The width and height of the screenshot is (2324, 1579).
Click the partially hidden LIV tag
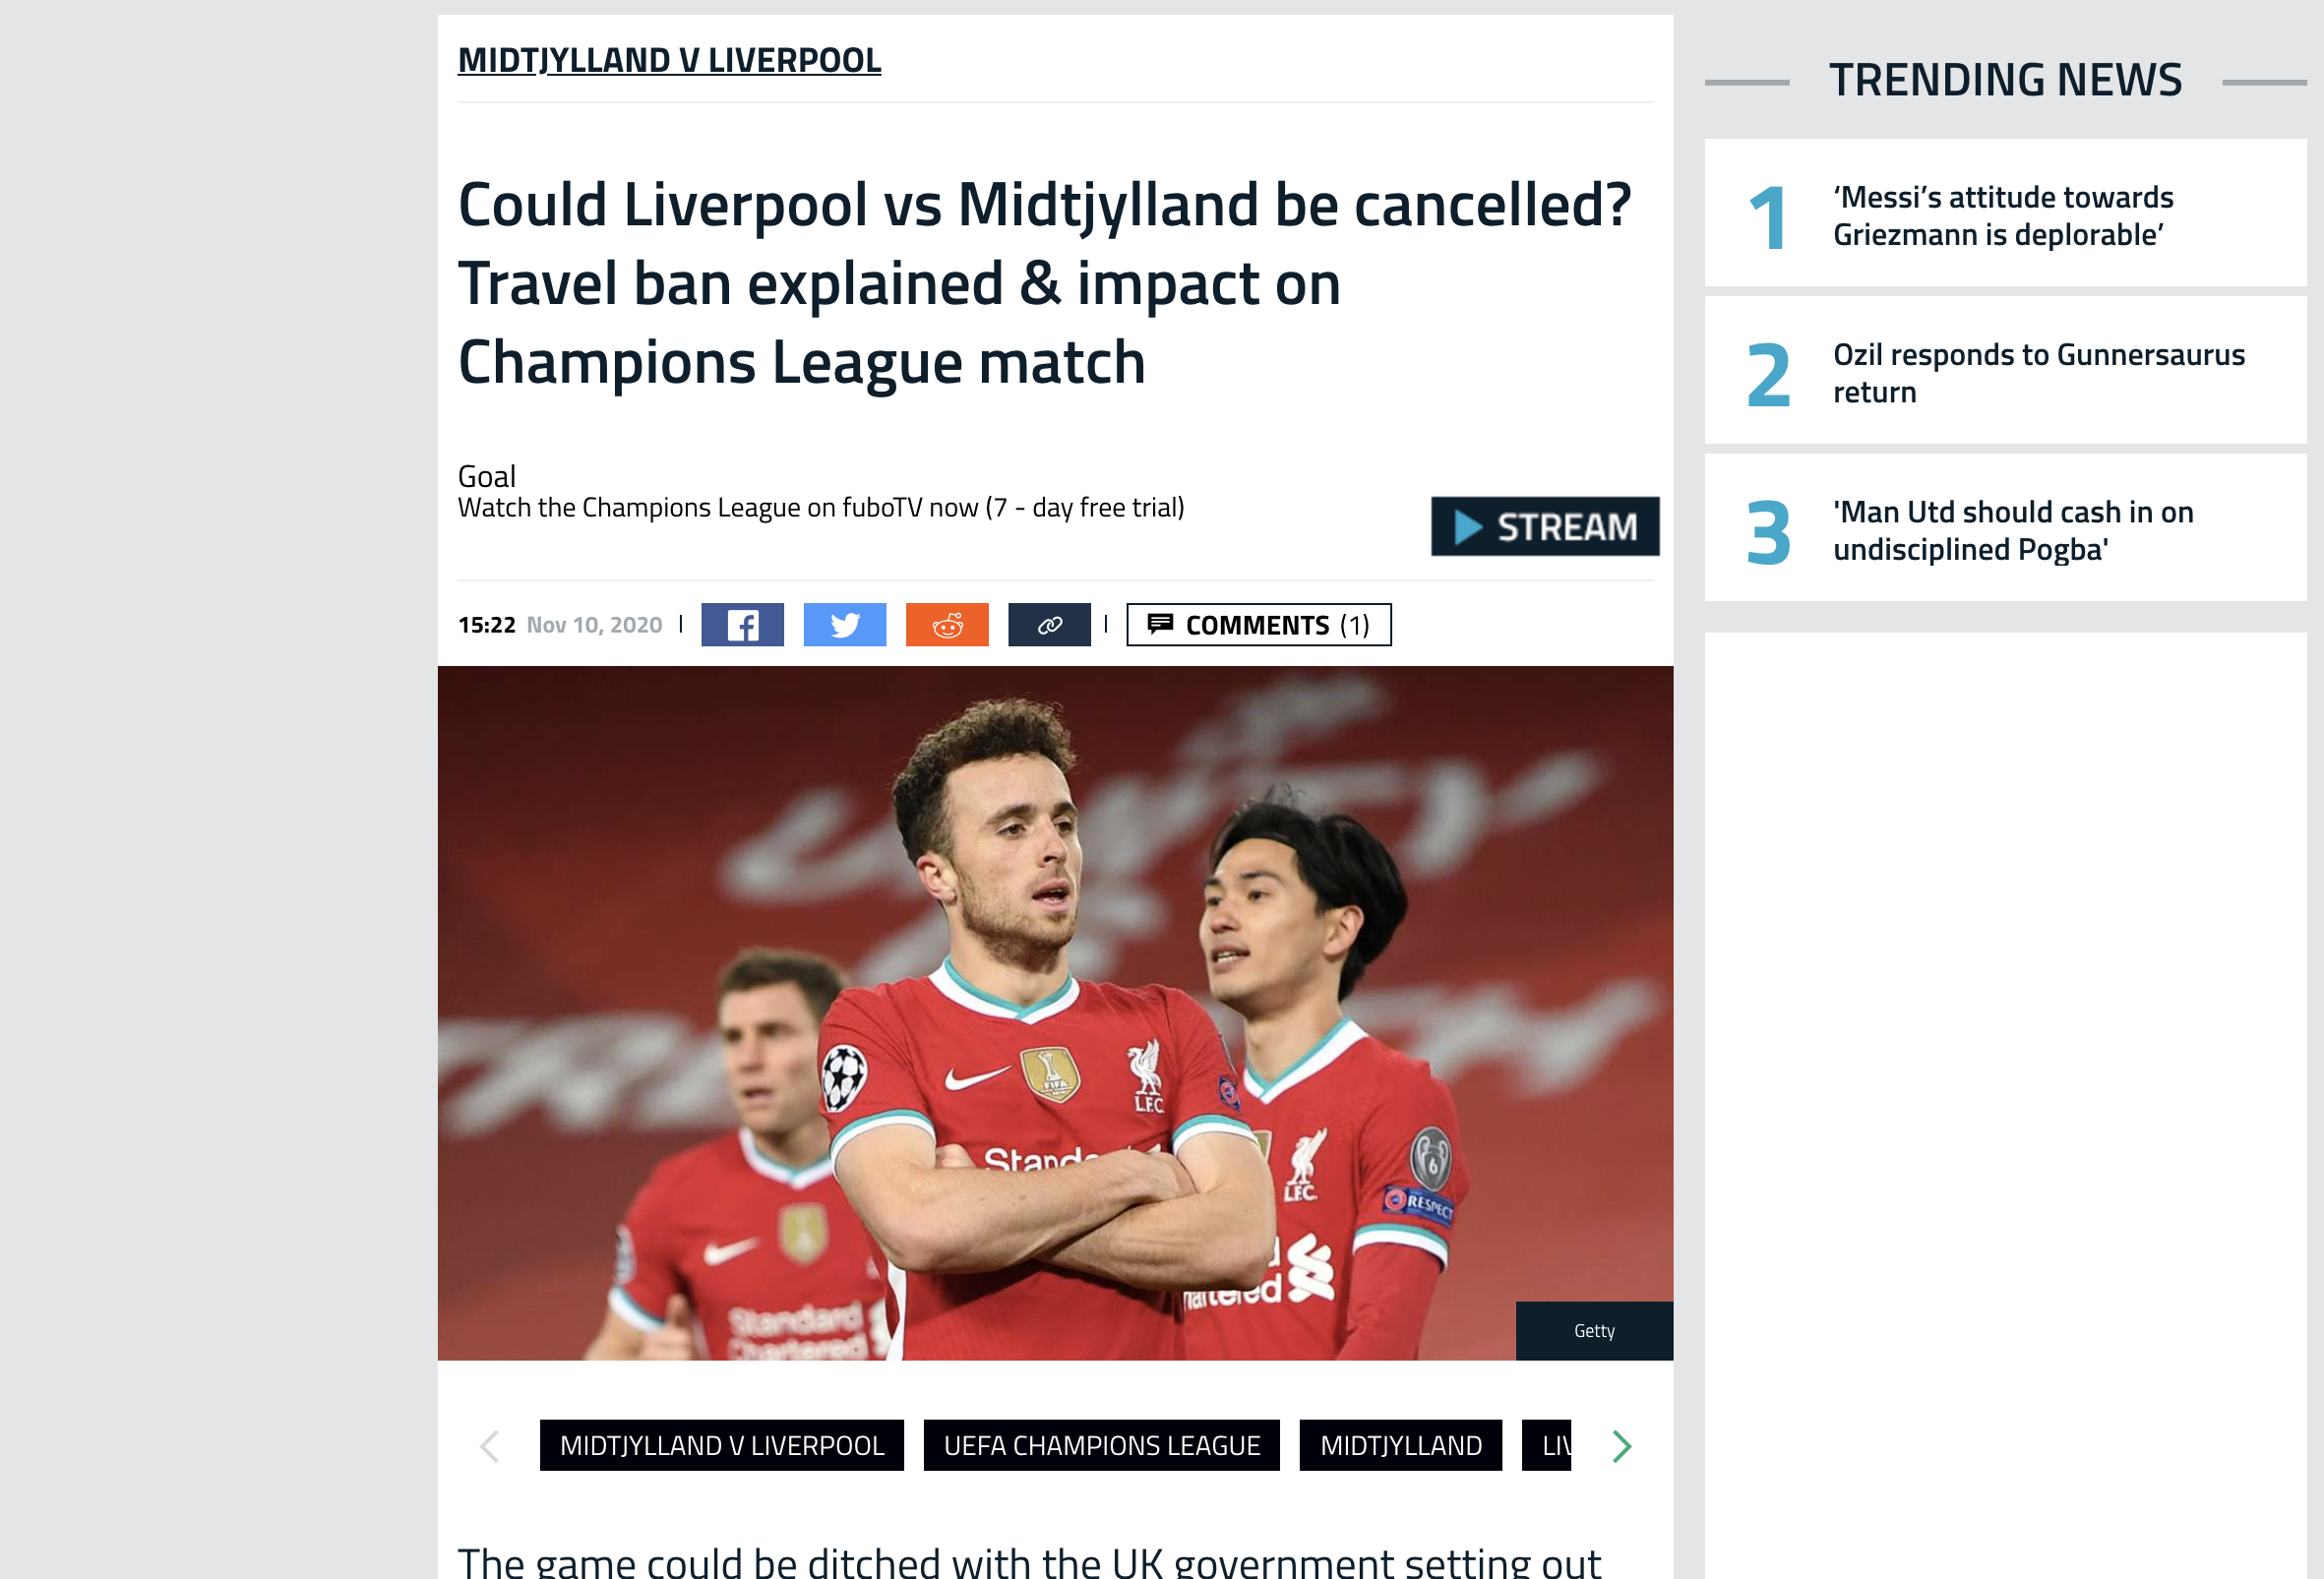1547,1446
